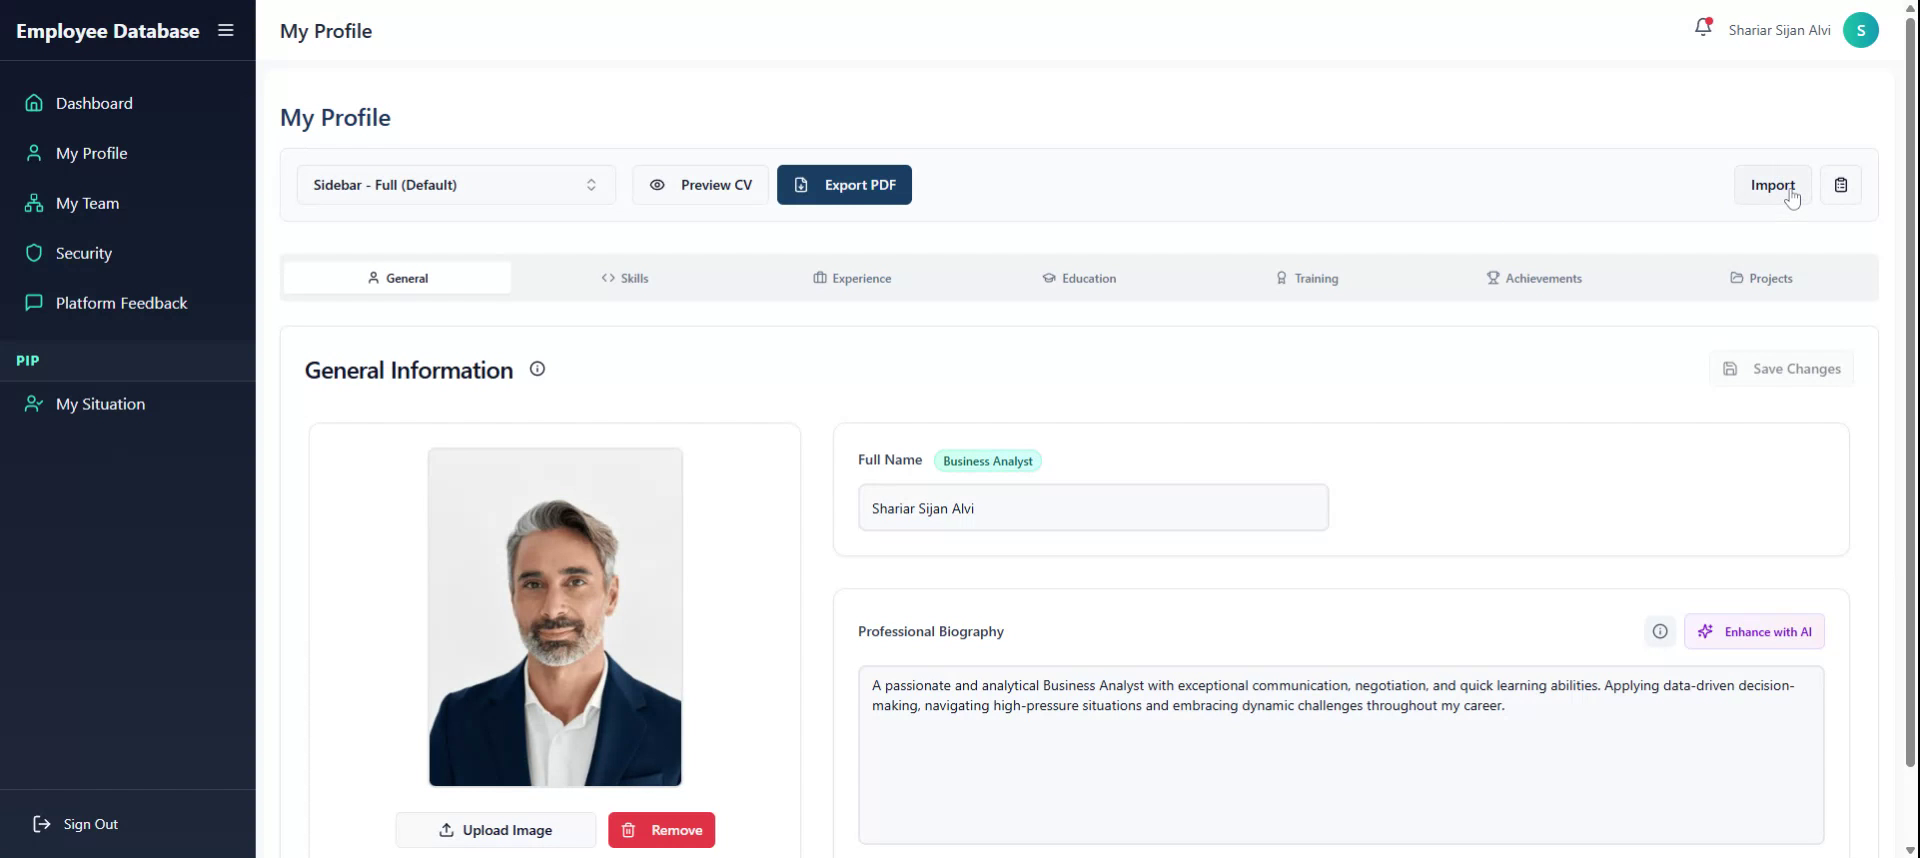Click the notification bell icon
1920x858 pixels.
[1702, 29]
